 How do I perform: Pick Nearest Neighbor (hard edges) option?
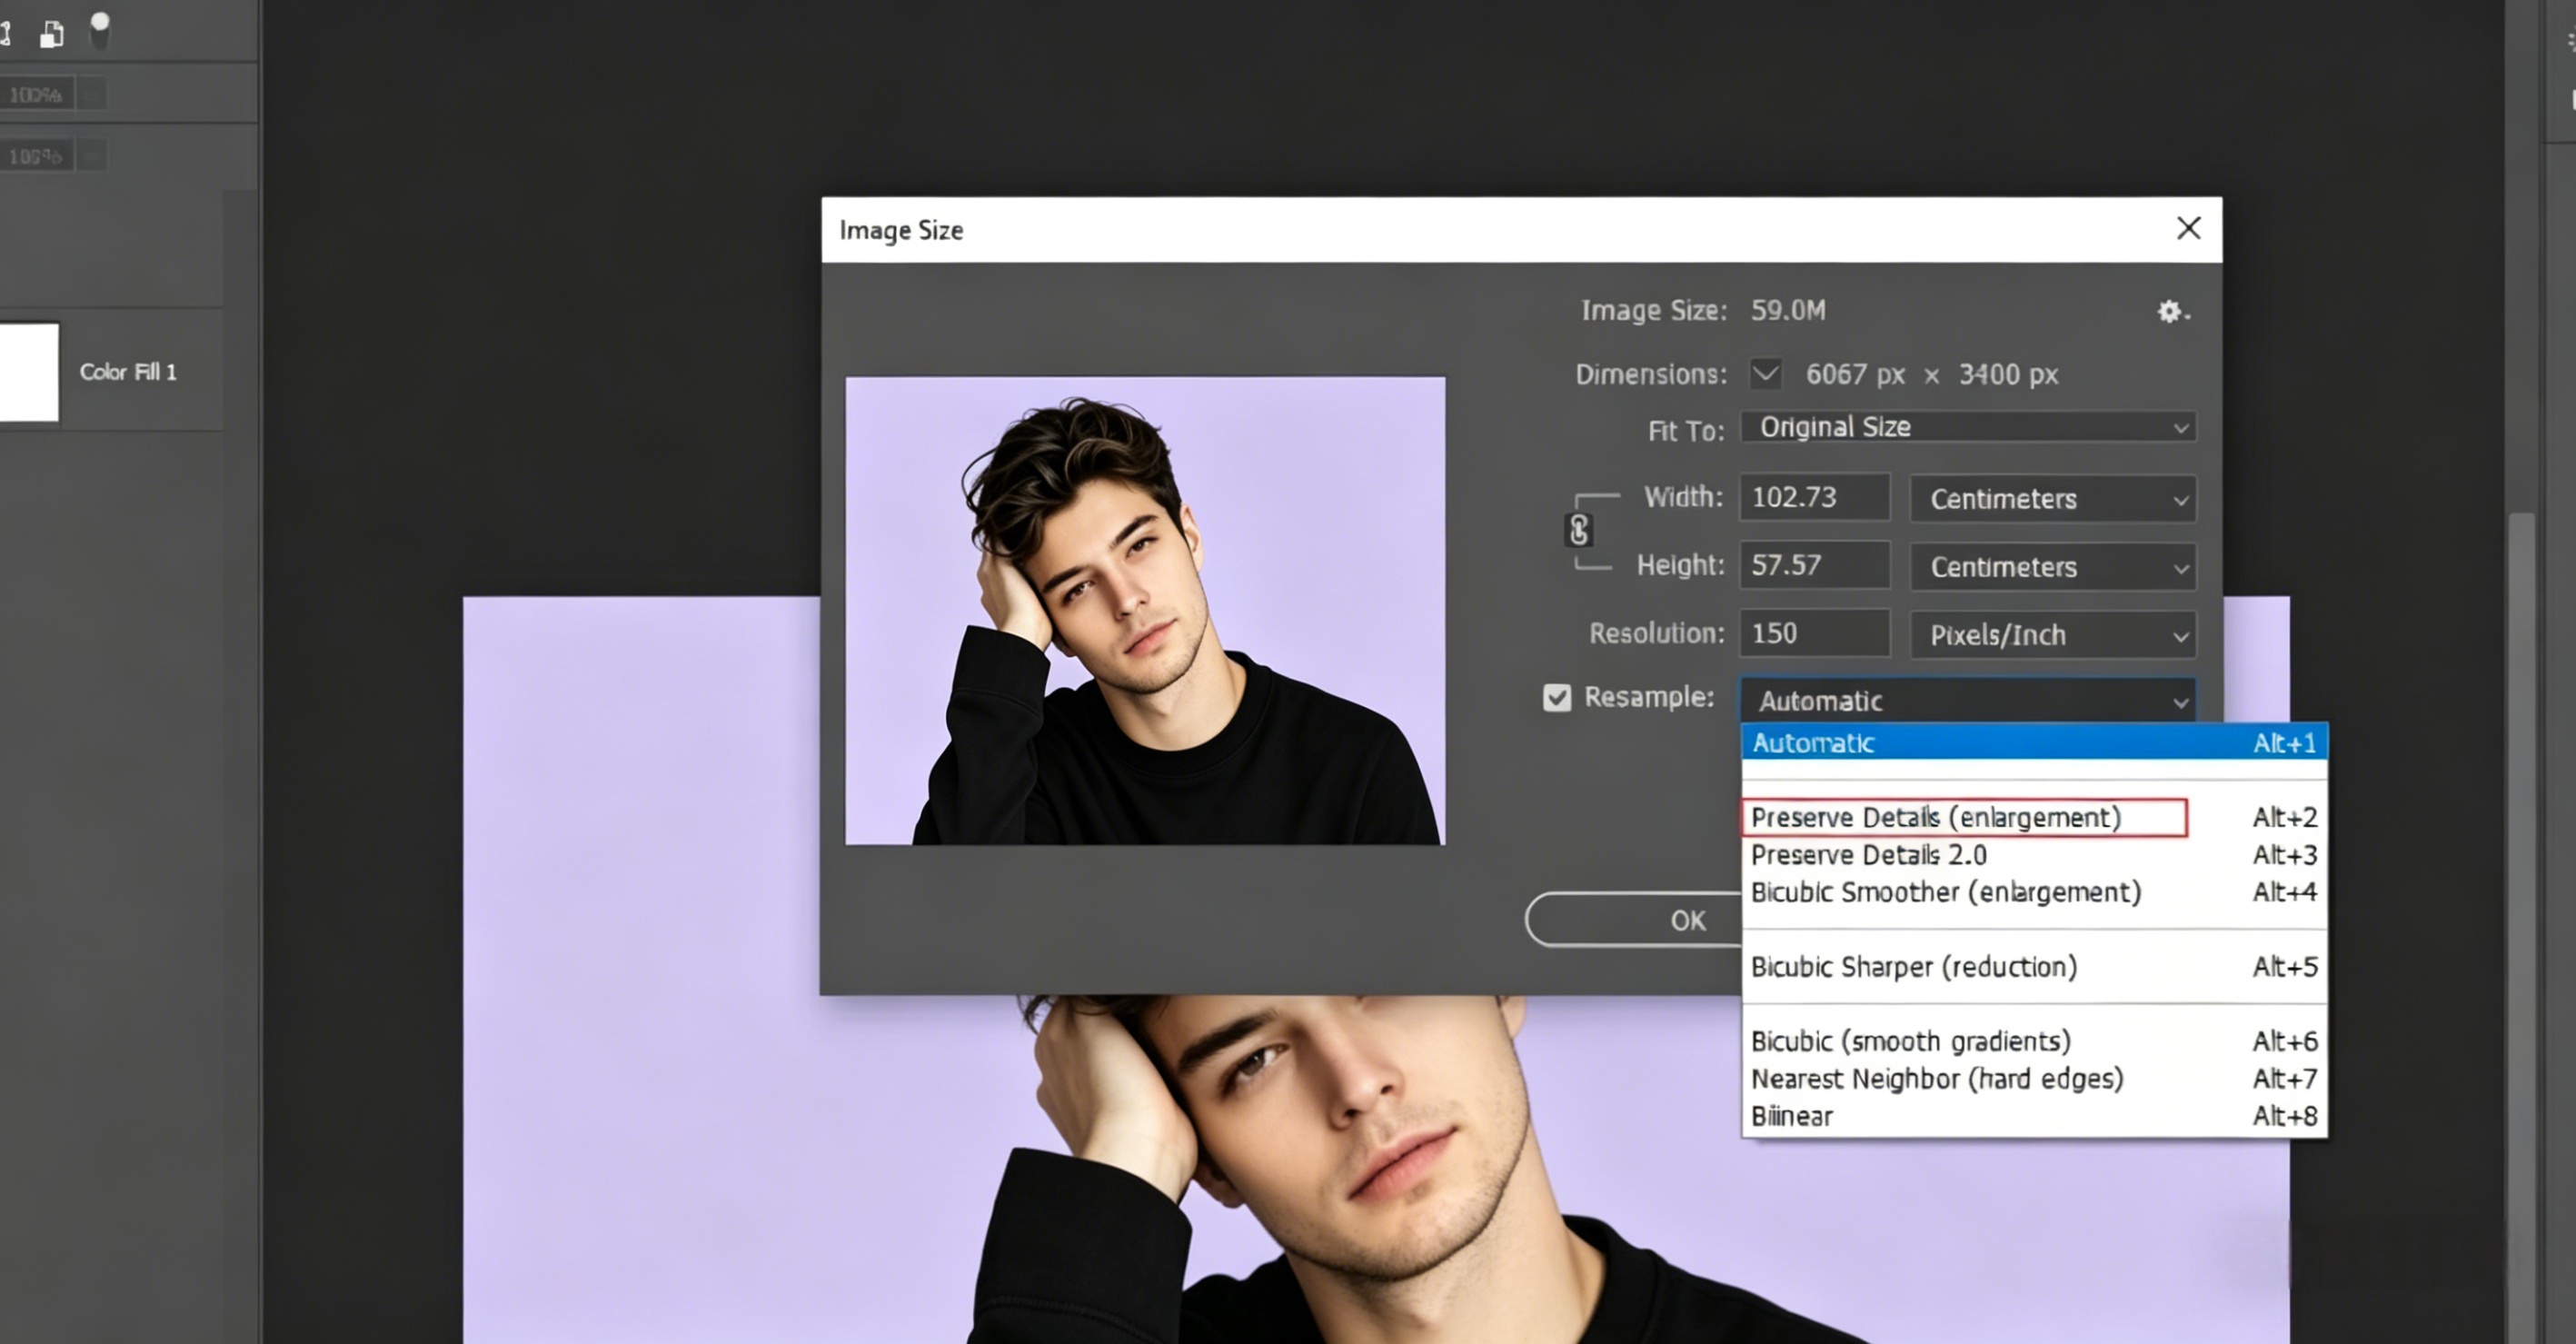pos(1936,1079)
